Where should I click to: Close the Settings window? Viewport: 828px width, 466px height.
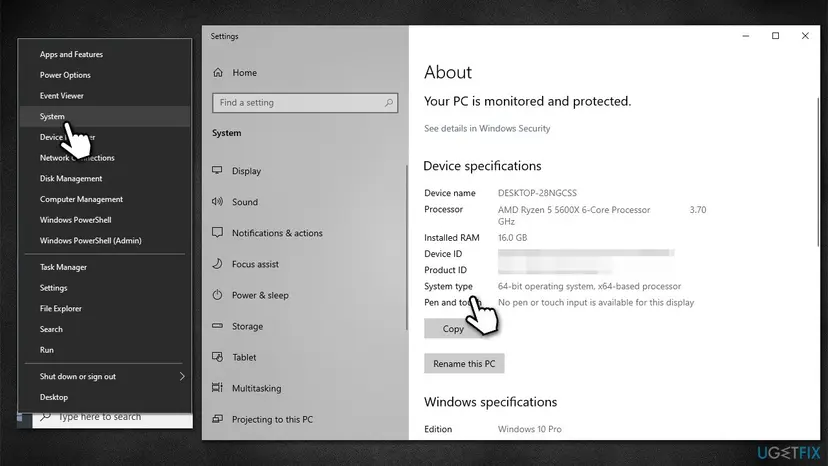pyautogui.click(x=805, y=36)
